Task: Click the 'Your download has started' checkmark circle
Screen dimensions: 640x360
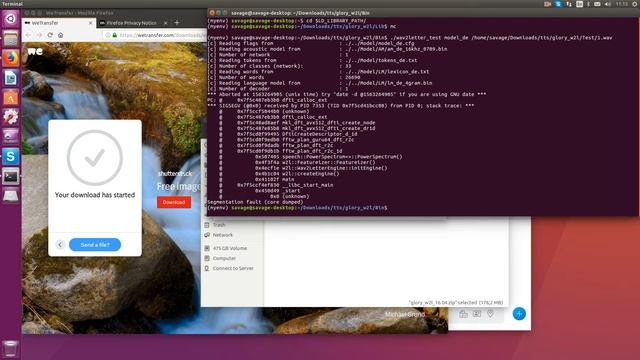Action: tap(95, 158)
